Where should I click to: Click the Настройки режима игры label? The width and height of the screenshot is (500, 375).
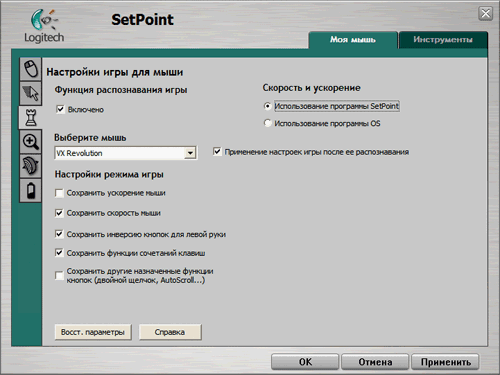109,174
